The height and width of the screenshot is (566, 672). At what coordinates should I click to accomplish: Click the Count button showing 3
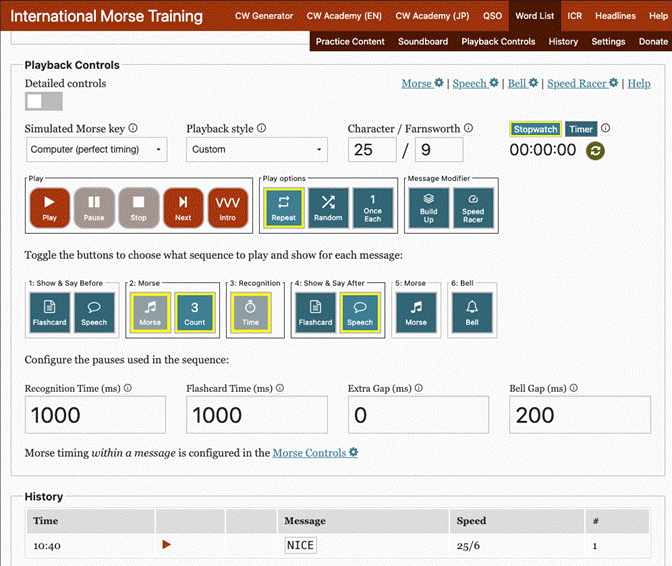pyautogui.click(x=195, y=313)
